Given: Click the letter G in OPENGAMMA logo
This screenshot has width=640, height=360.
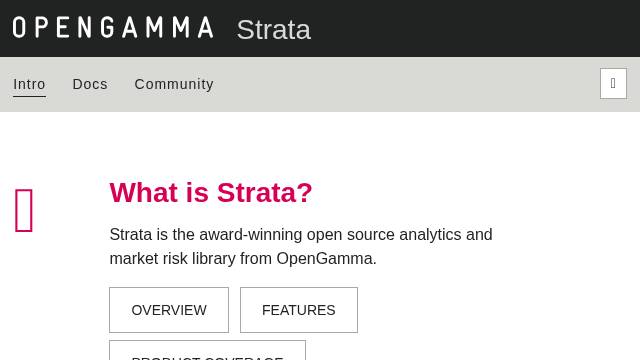Looking at the screenshot, I should [107, 28].
